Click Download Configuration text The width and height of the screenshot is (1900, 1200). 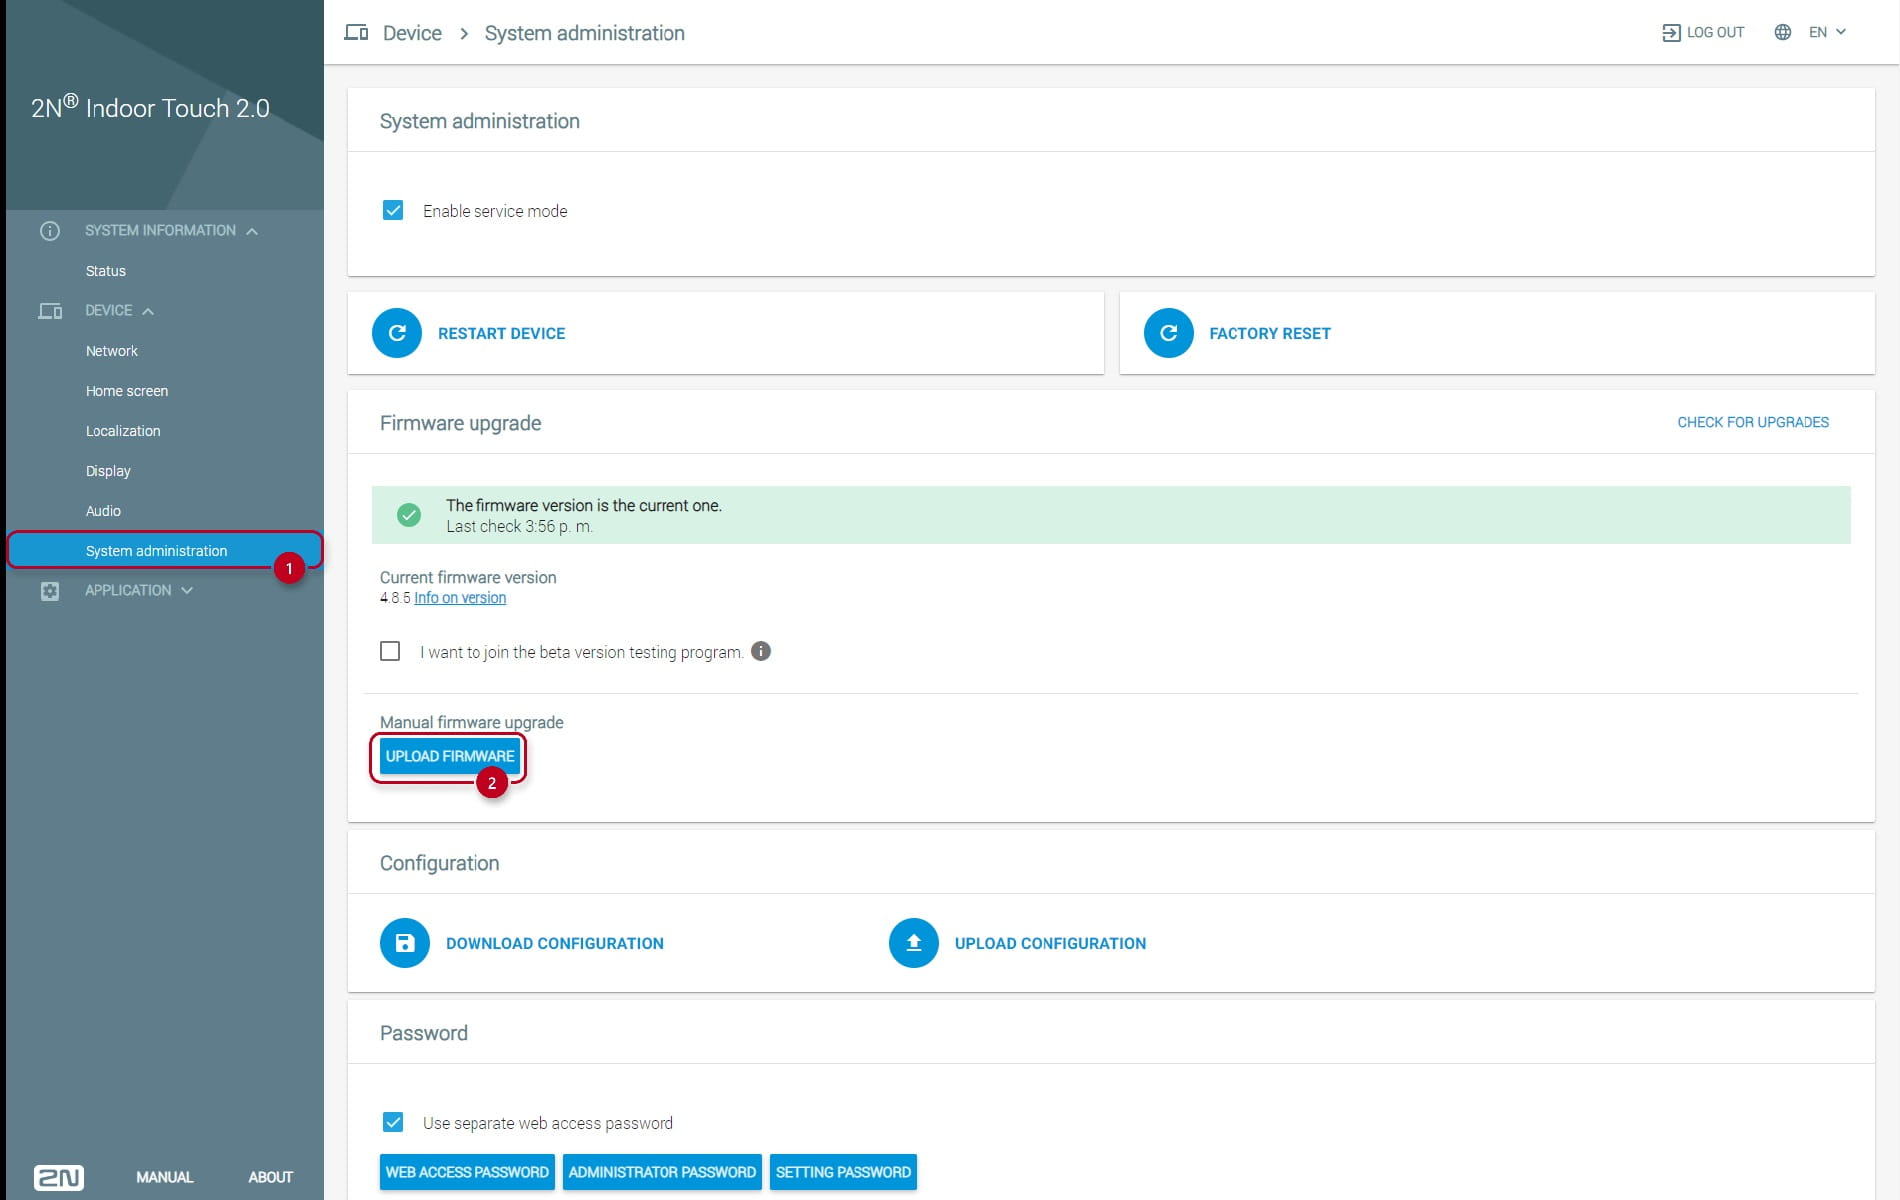pos(555,943)
